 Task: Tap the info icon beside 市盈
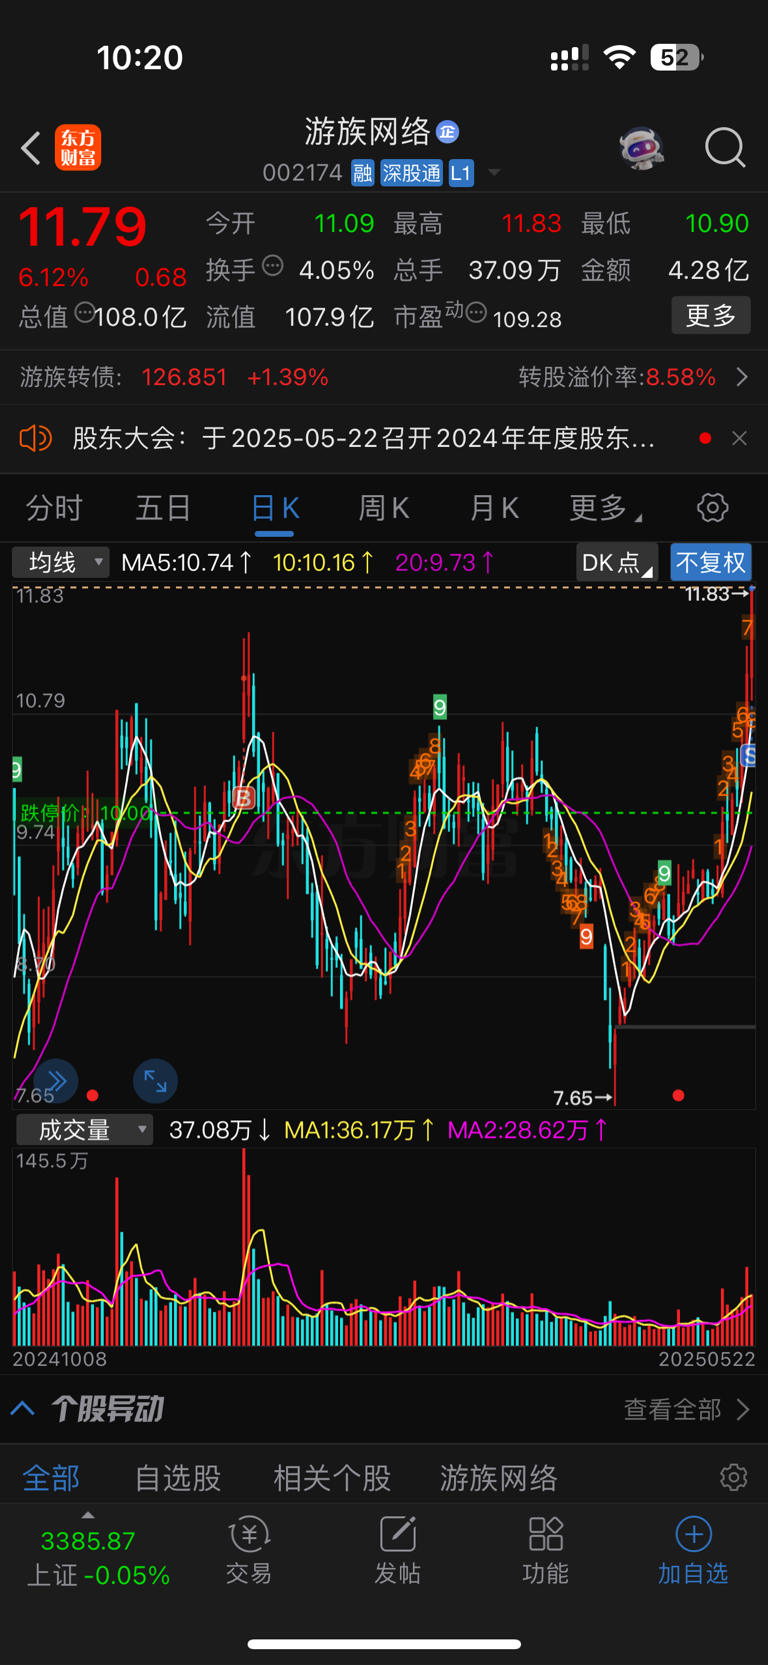click(476, 313)
